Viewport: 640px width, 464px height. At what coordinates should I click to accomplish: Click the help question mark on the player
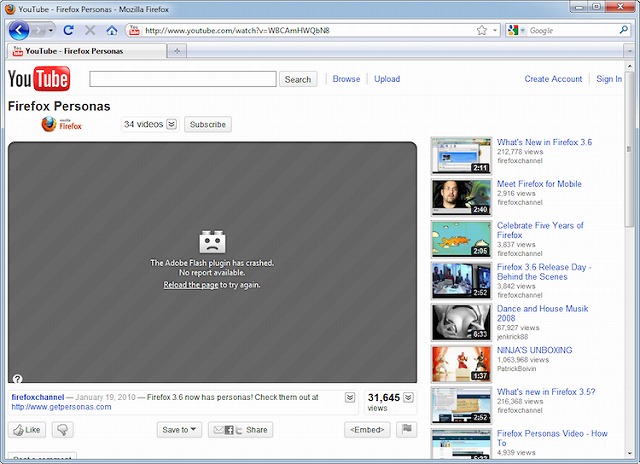click(x=17, y=378)
